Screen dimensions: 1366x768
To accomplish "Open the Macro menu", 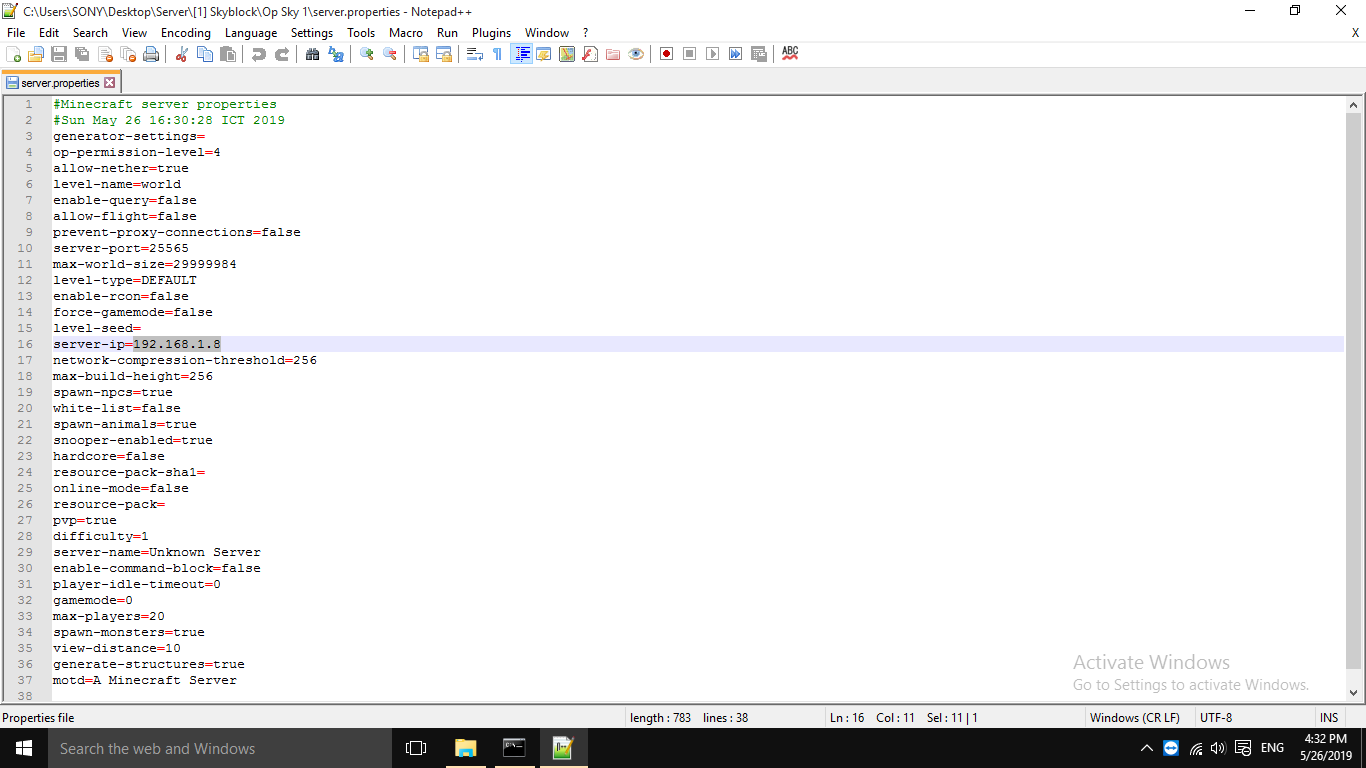I will click(x=406, y=32).
